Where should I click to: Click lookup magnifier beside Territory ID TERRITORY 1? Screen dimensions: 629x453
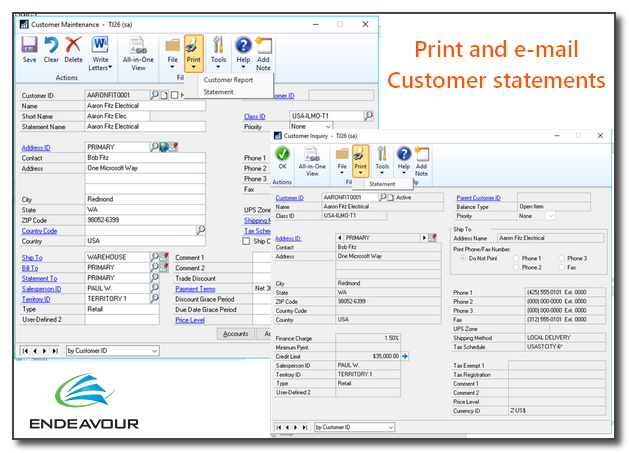pyautogui.click(x=154, y=299)
